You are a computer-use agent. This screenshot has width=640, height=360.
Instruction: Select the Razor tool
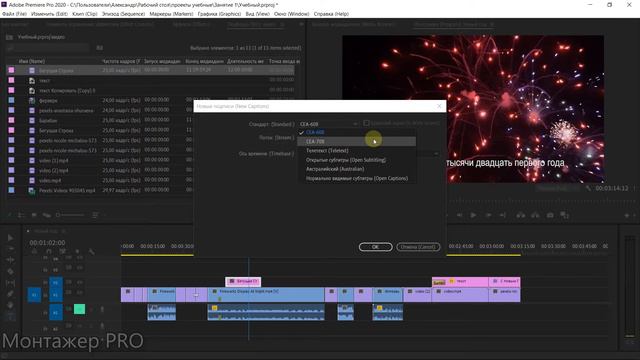click(x=10, y=271)
